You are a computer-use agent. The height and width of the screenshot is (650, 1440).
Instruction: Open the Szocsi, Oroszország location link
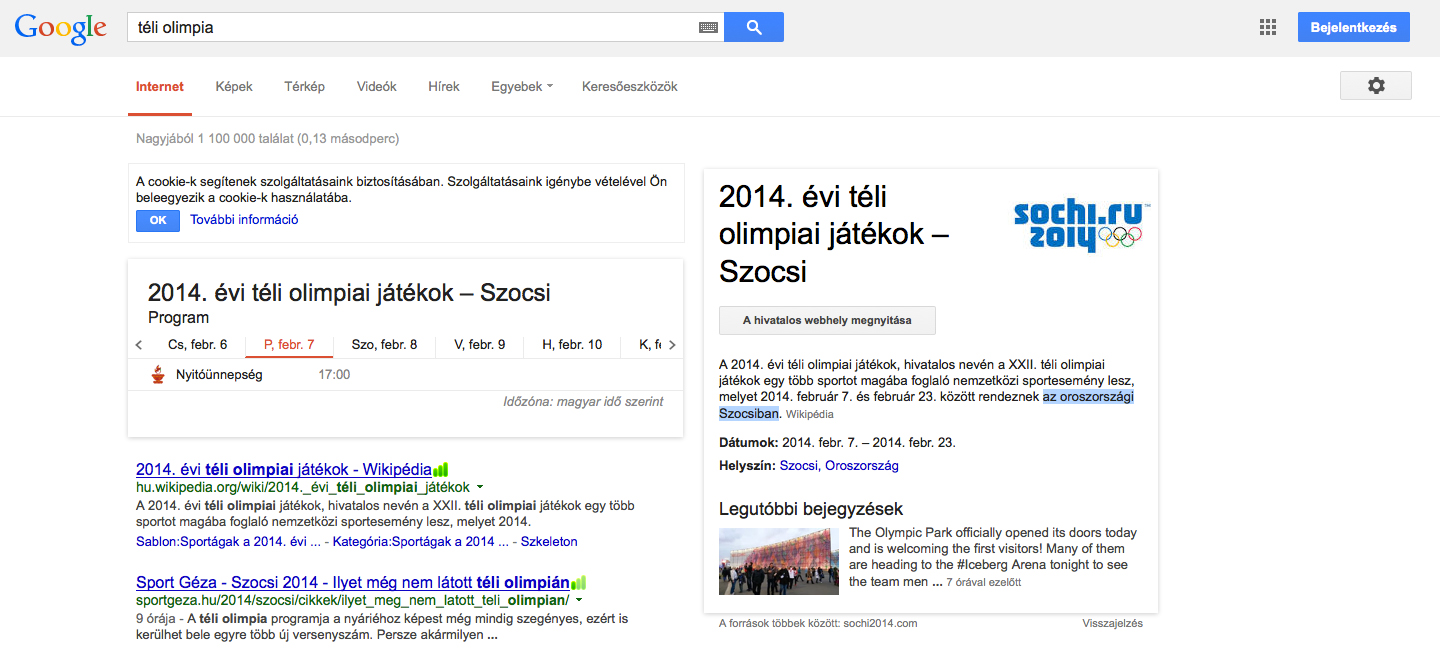(x=839, y=466)
